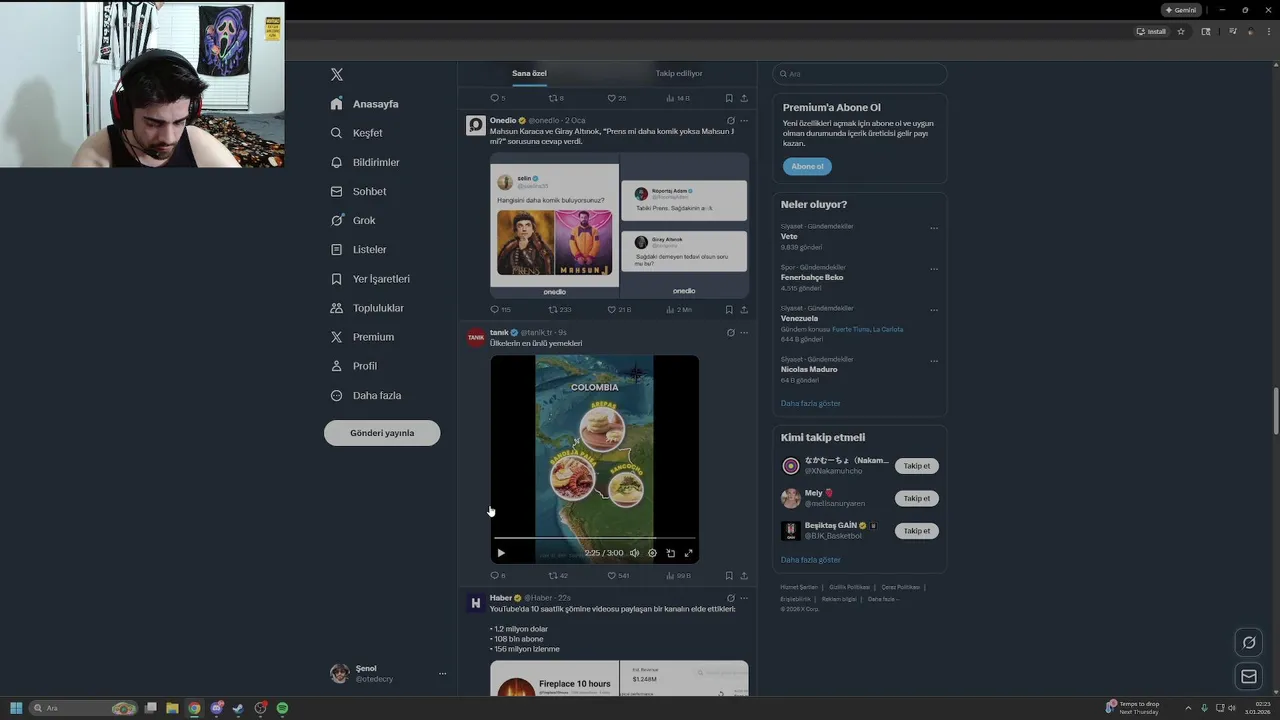The height and width of the screenshot is (720, 1280).
Task: Repost the tanık post with 42 reposts
Action: [558, 576]
